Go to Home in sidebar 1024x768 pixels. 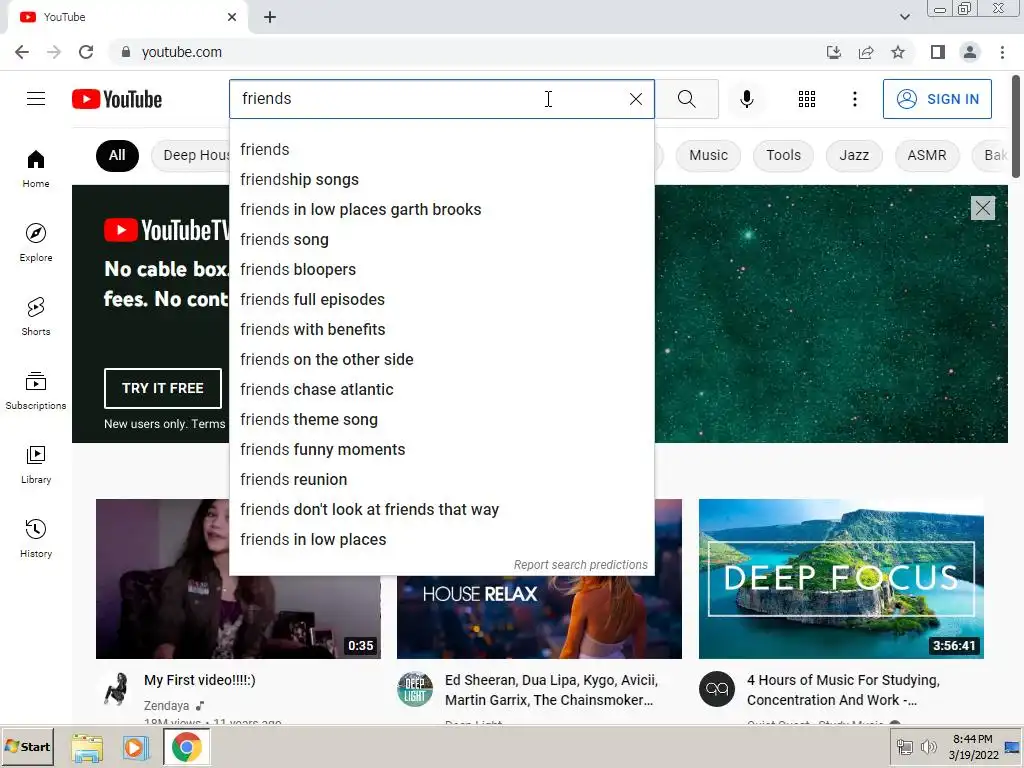click(36, 168)
